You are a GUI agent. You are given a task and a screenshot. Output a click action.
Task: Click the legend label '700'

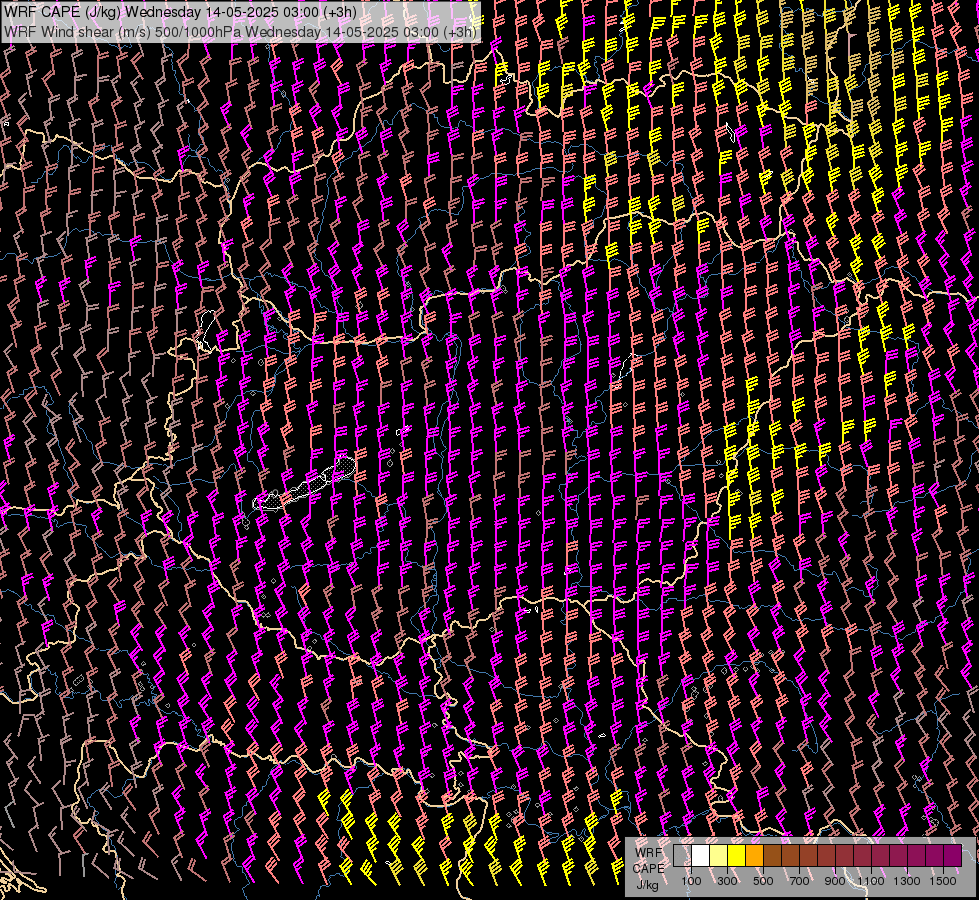pyautogui.click(x=799, y=881)
